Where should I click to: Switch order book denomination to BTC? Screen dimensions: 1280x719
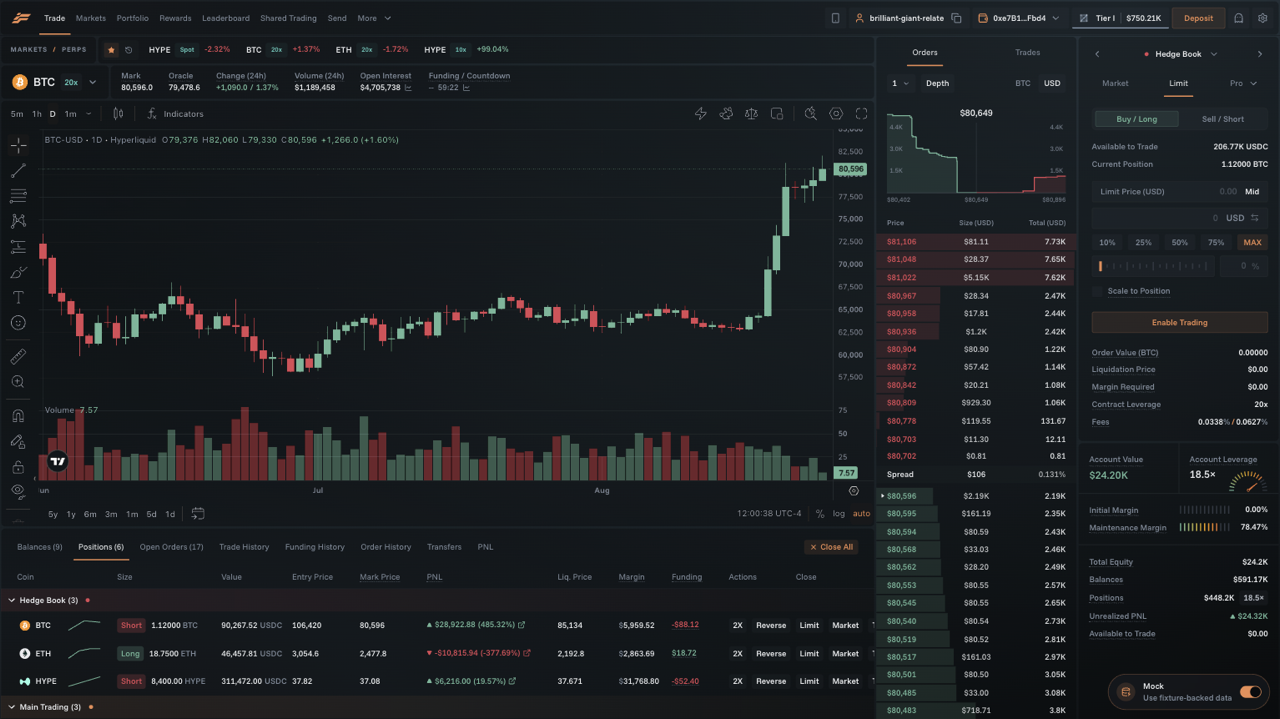pyautogui.click(x=1022, y=83)
